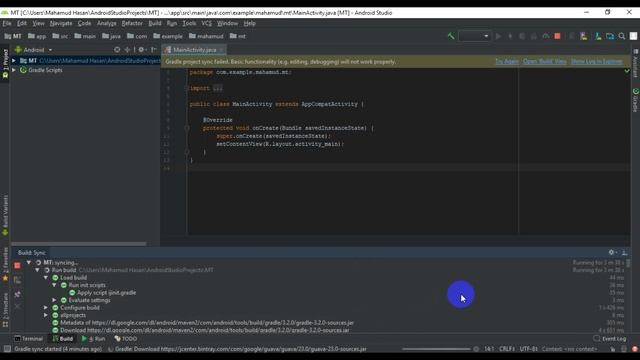This screenshot has width=640, height=360.
Task: Toggle the Assistant right side tab
Action: [x=636, y=64]
